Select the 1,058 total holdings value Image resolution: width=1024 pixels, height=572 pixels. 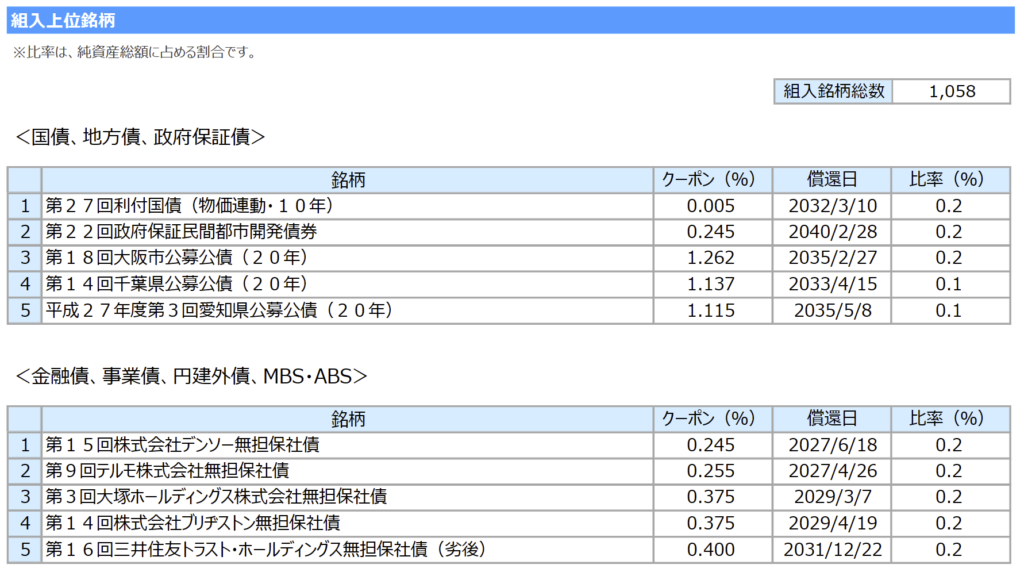951,91
